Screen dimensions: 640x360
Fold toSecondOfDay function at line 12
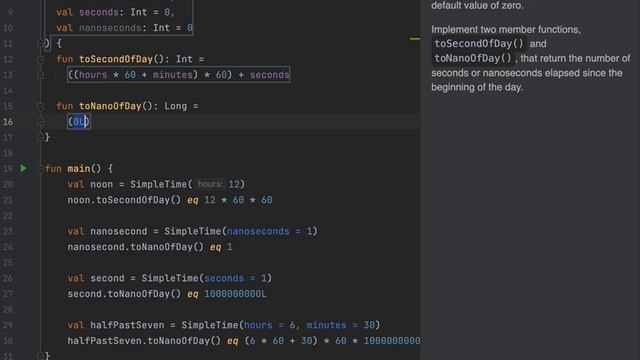pyautogui.click(x=40, y=59)
